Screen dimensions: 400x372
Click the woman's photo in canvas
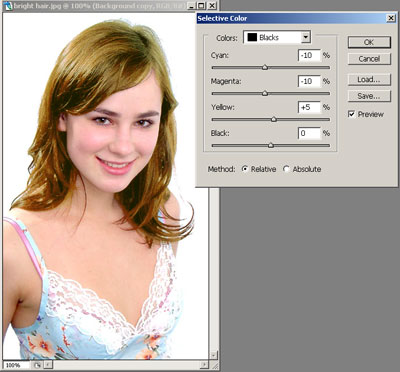coord(105,187)
